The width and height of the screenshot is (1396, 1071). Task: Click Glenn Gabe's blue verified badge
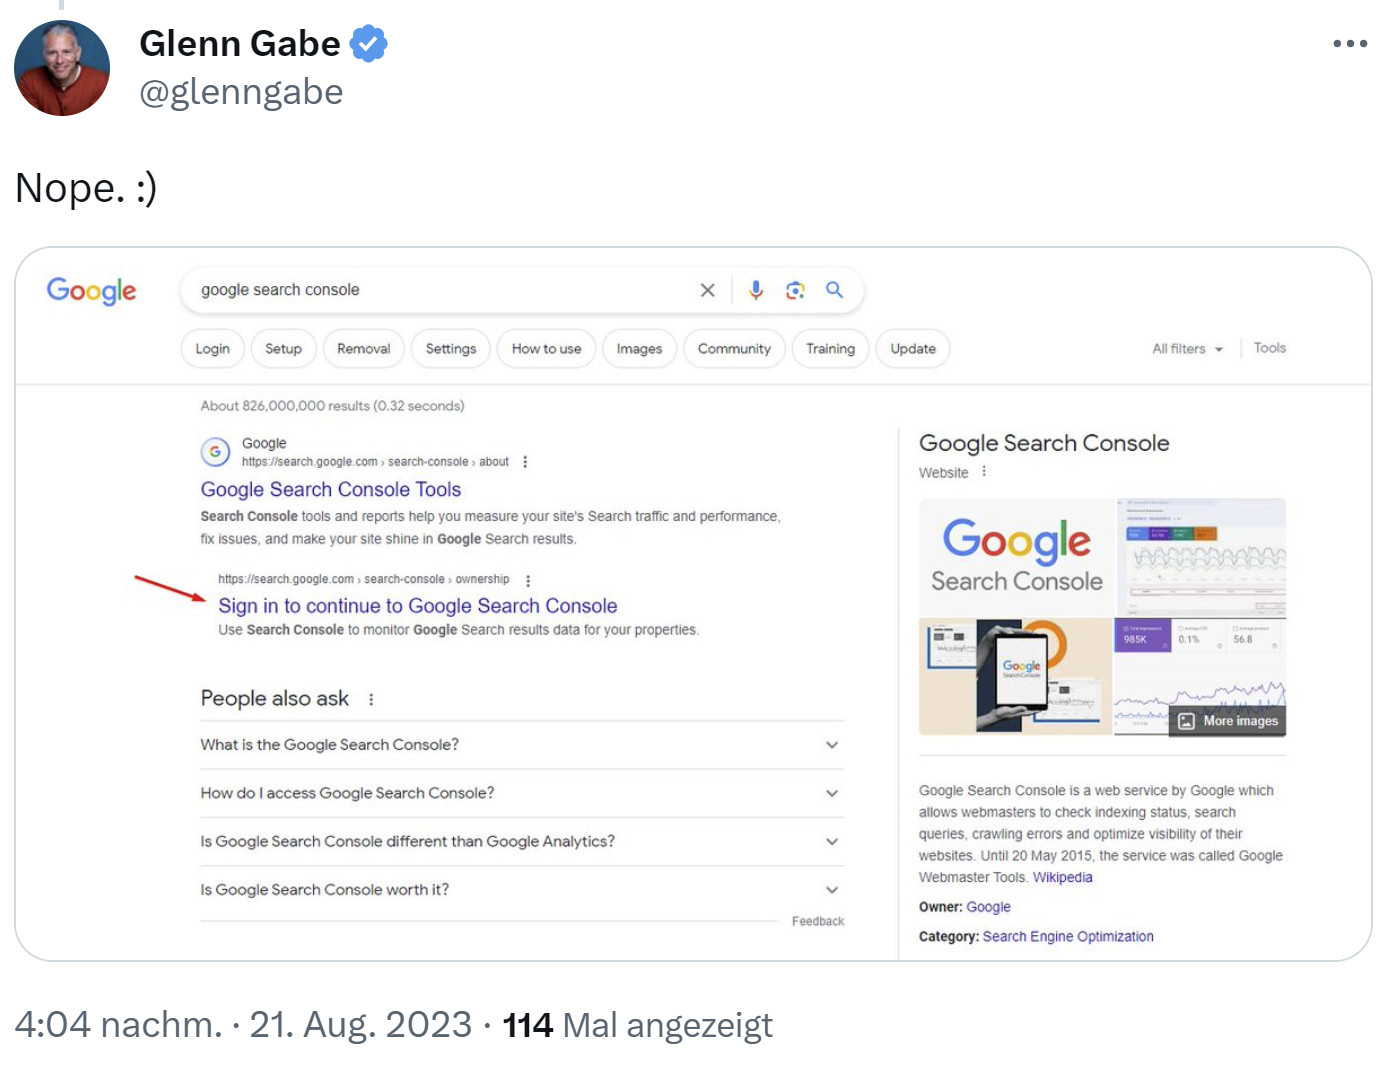coord(368,42)
